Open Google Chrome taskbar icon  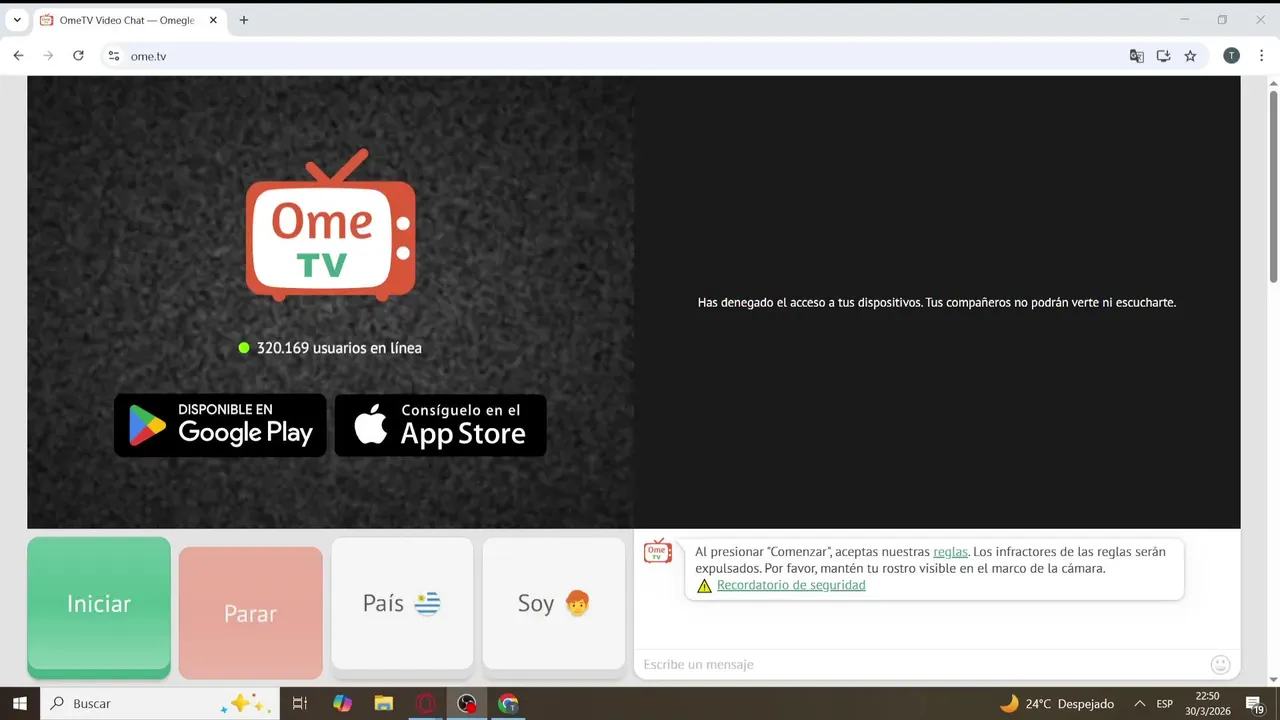coord(508,704)
